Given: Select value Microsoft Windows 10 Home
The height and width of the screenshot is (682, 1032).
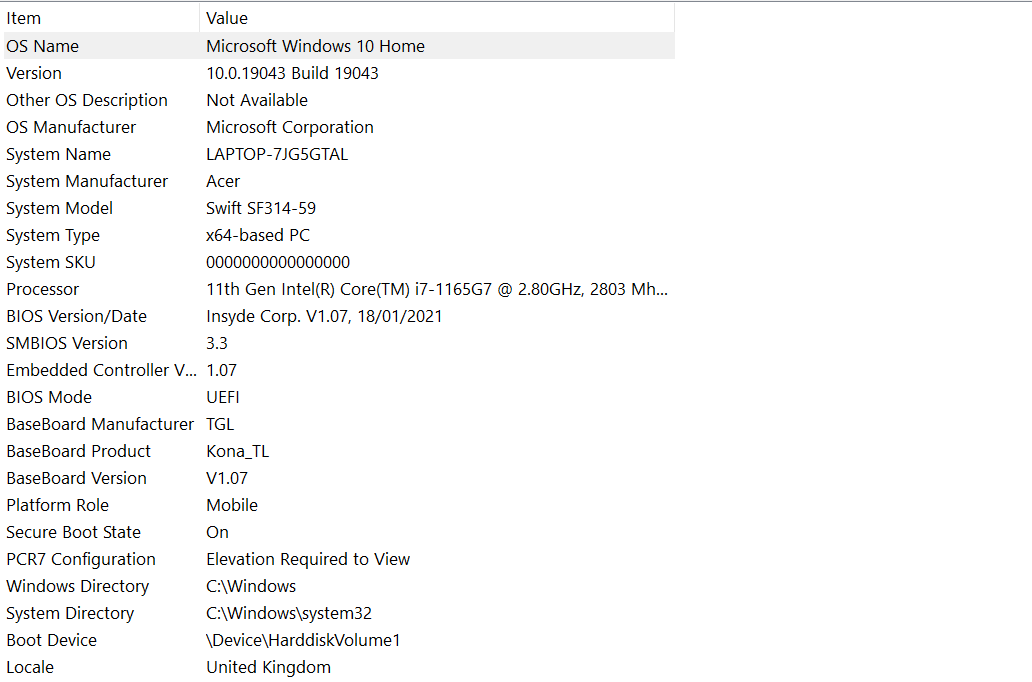Looking at the screenshot, I should [x=315, y=46].
